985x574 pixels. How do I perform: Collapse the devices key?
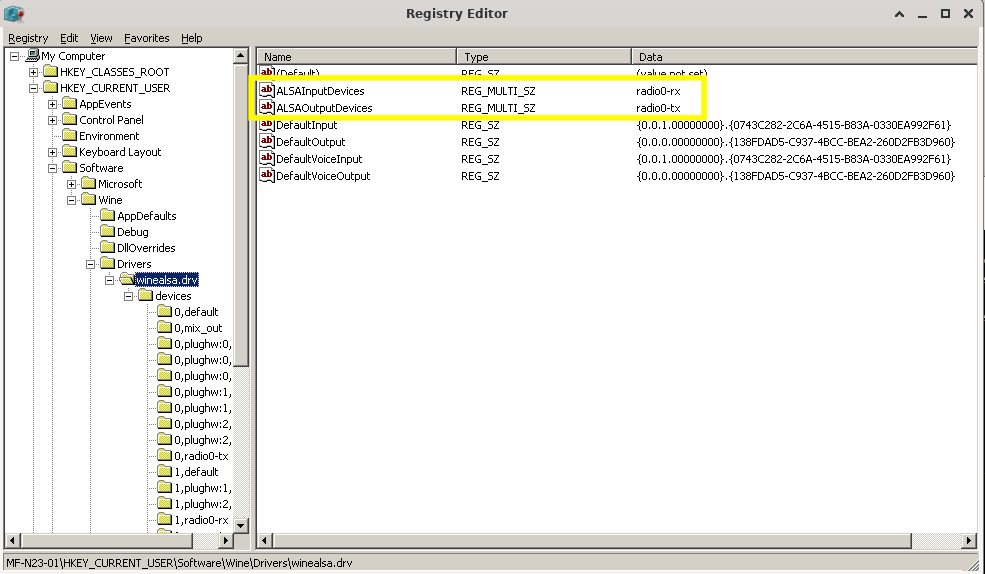pos(129,296)
